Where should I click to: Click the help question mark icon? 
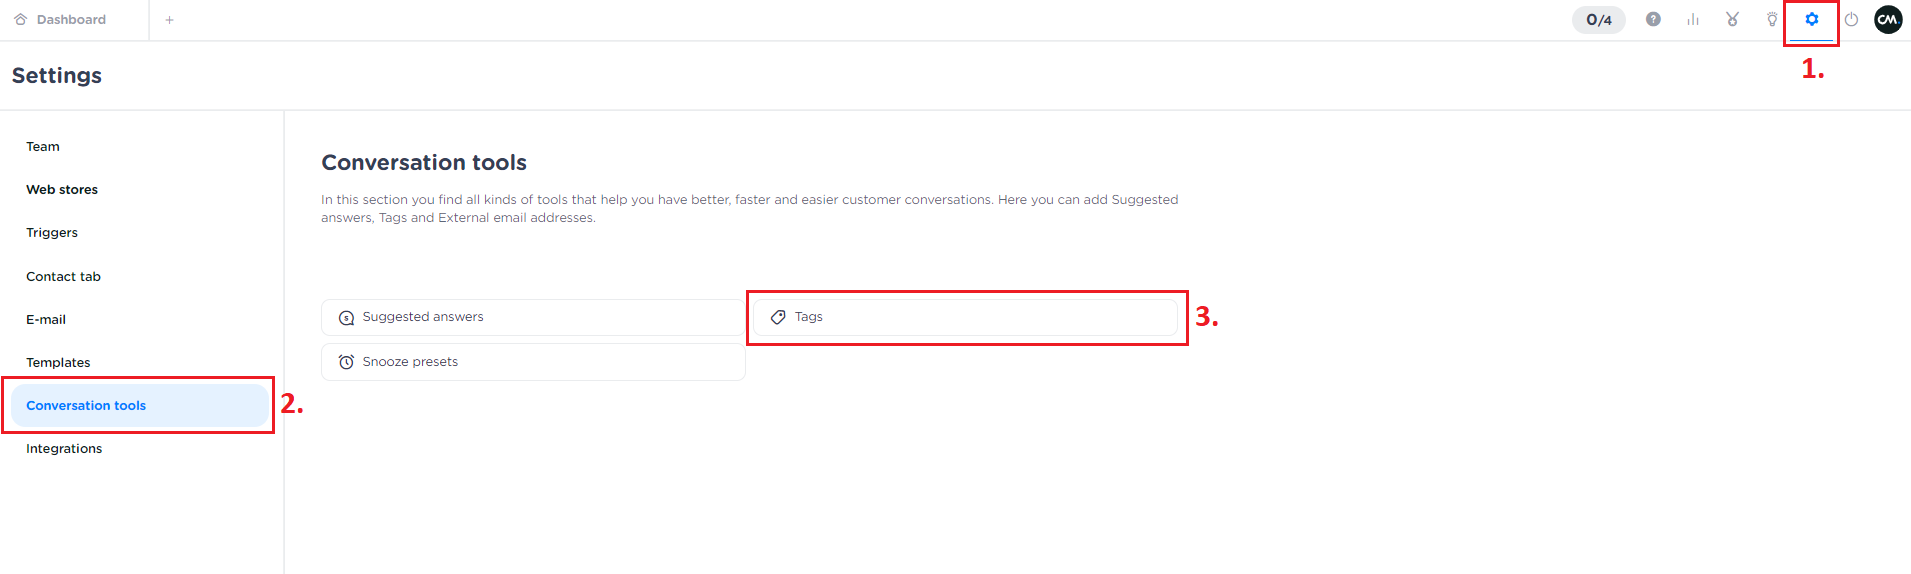click(1653, 20)
